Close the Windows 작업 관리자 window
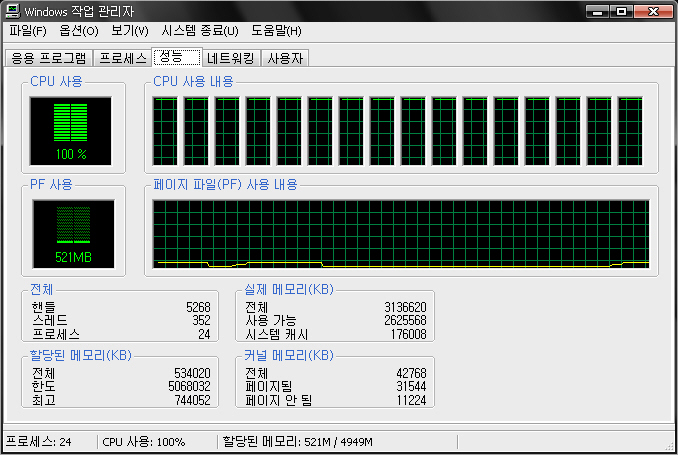The width and height of the screenshot is (678, 455). 653,11
